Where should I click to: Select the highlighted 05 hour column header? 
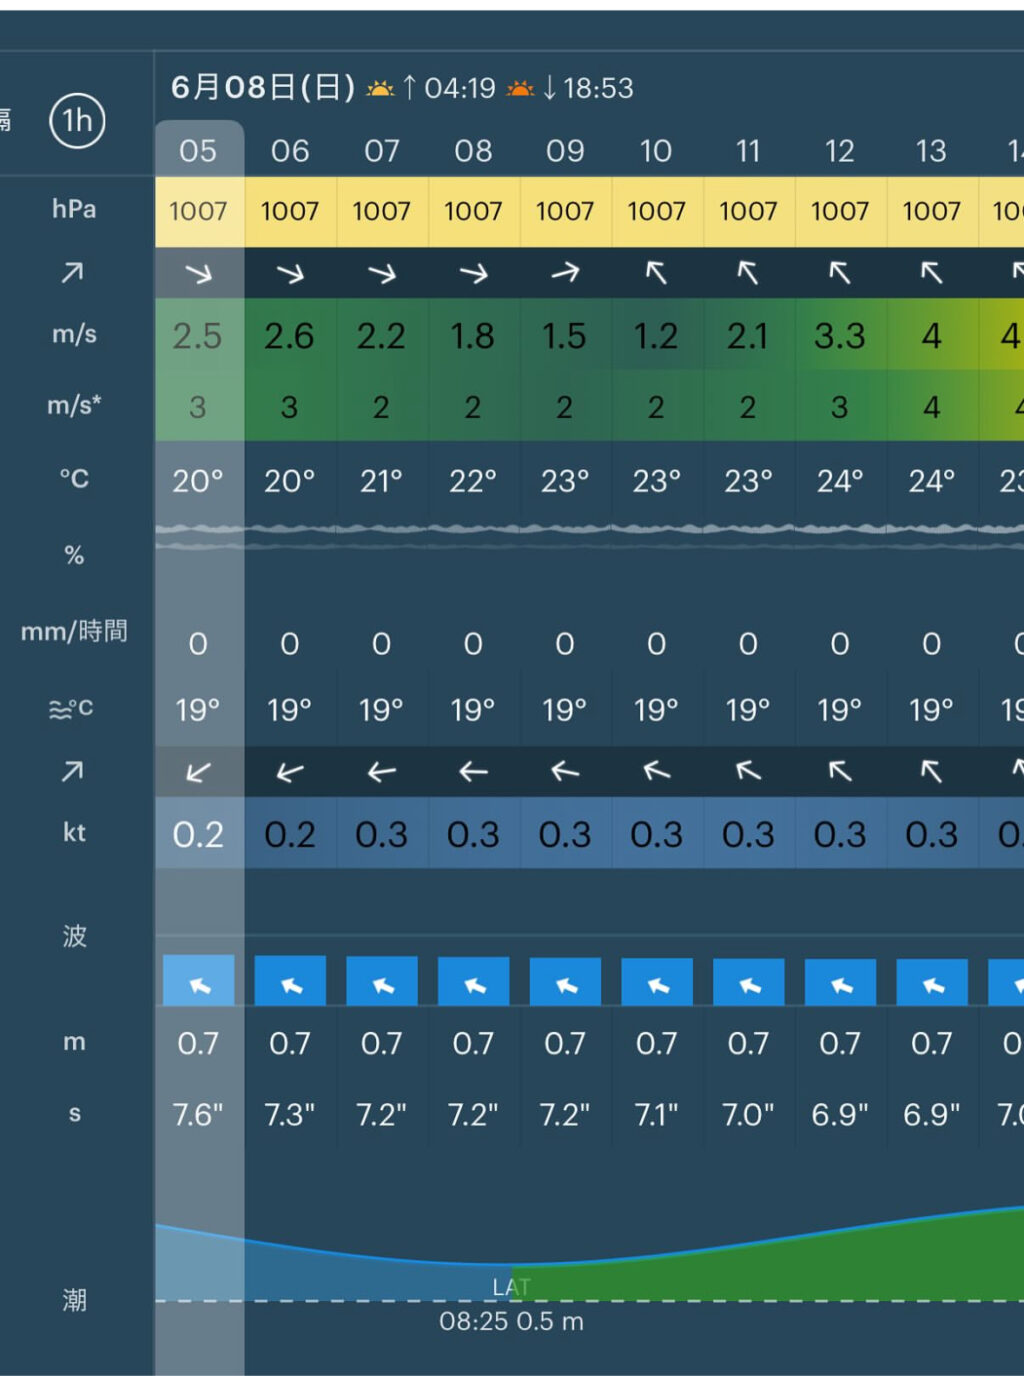198,151
